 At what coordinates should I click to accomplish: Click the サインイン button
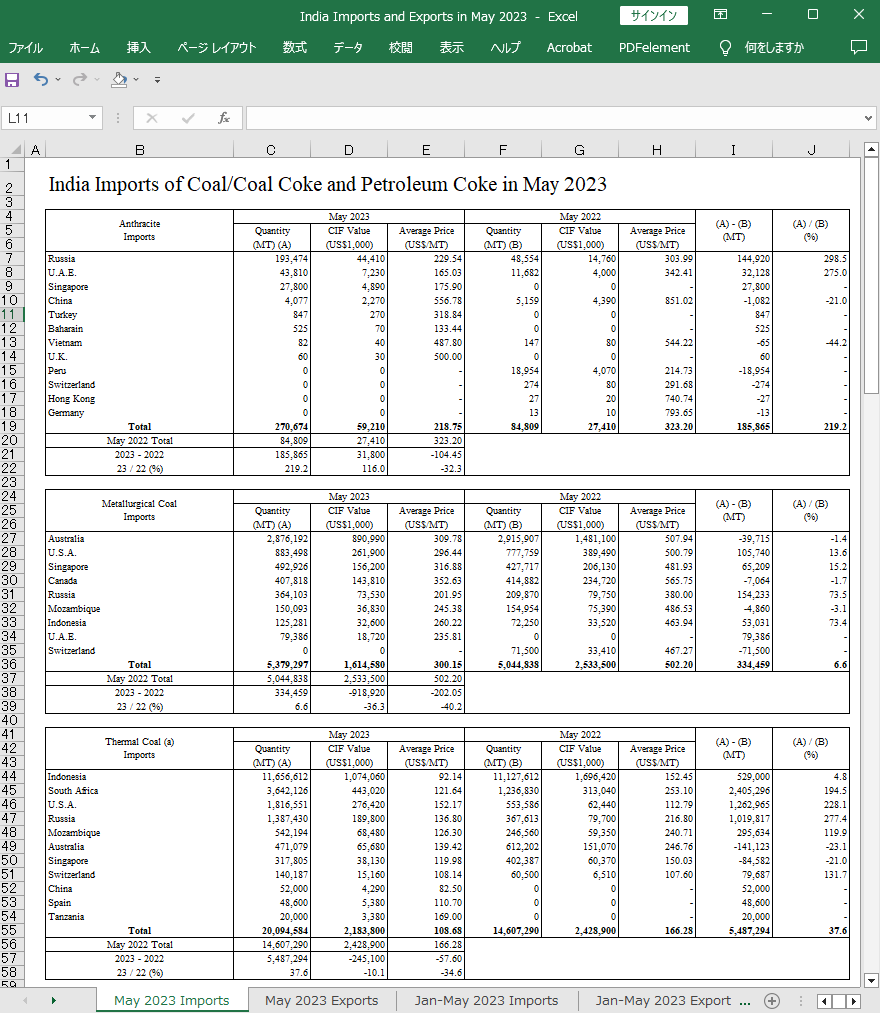(654, 16)
